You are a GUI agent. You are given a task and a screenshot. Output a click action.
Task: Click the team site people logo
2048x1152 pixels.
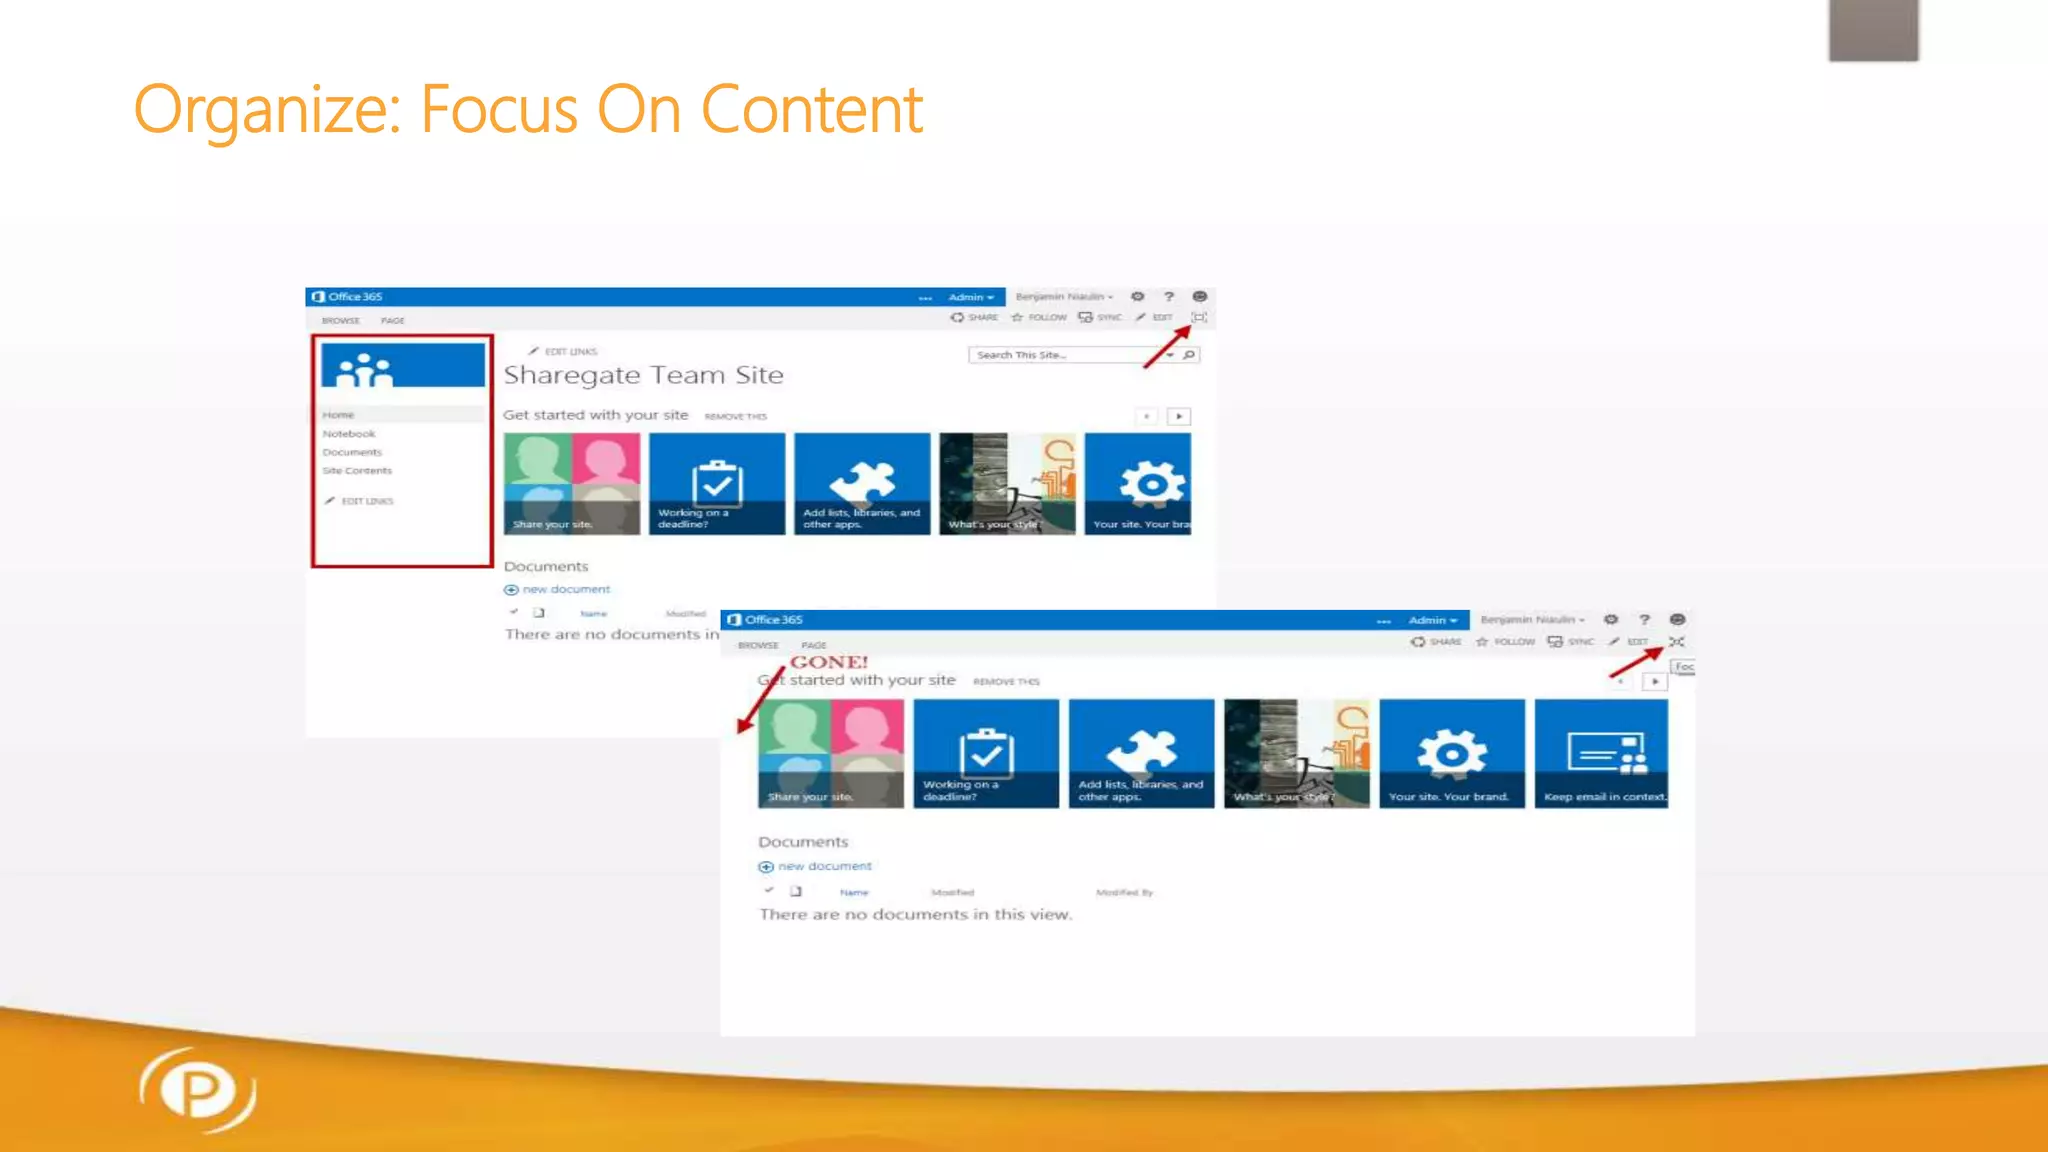[x=403, y=365]
